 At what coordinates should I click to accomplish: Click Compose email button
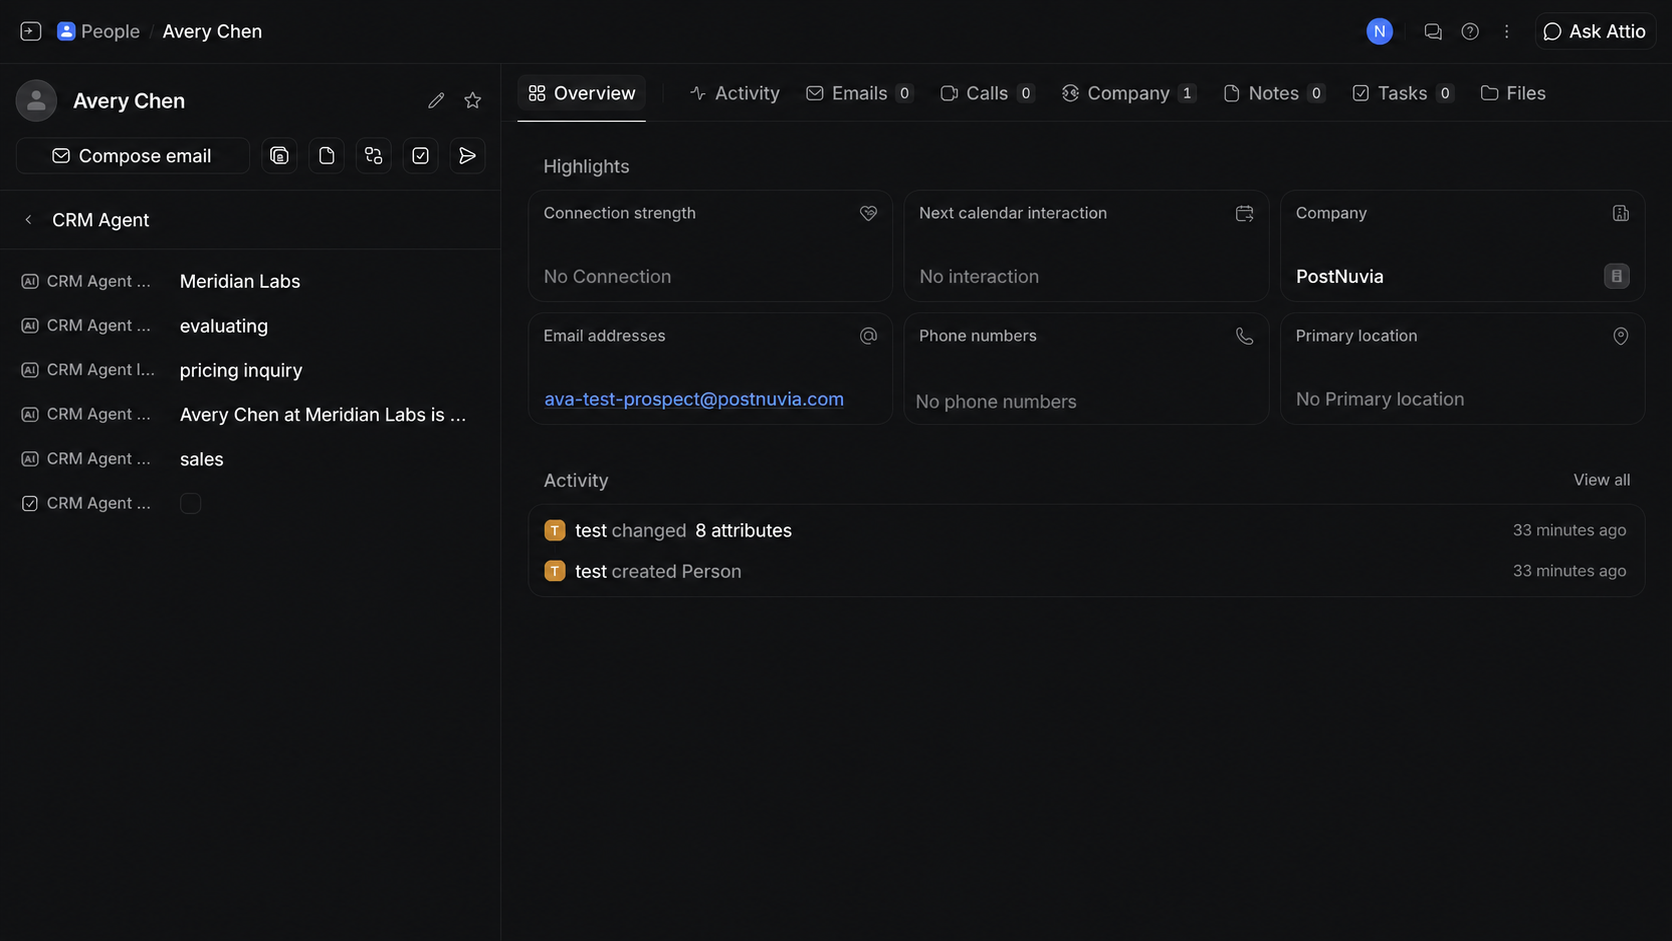132,155
